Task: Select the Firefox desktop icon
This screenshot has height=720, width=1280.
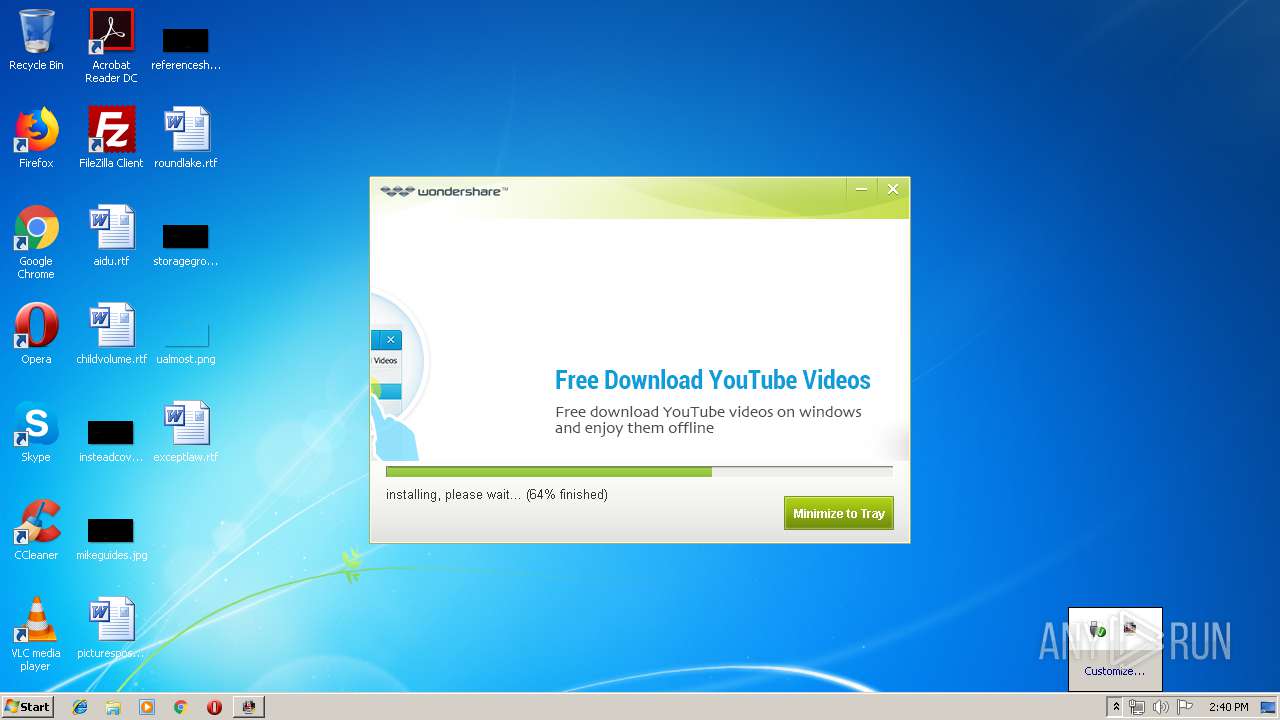Action: pos(36,138)
